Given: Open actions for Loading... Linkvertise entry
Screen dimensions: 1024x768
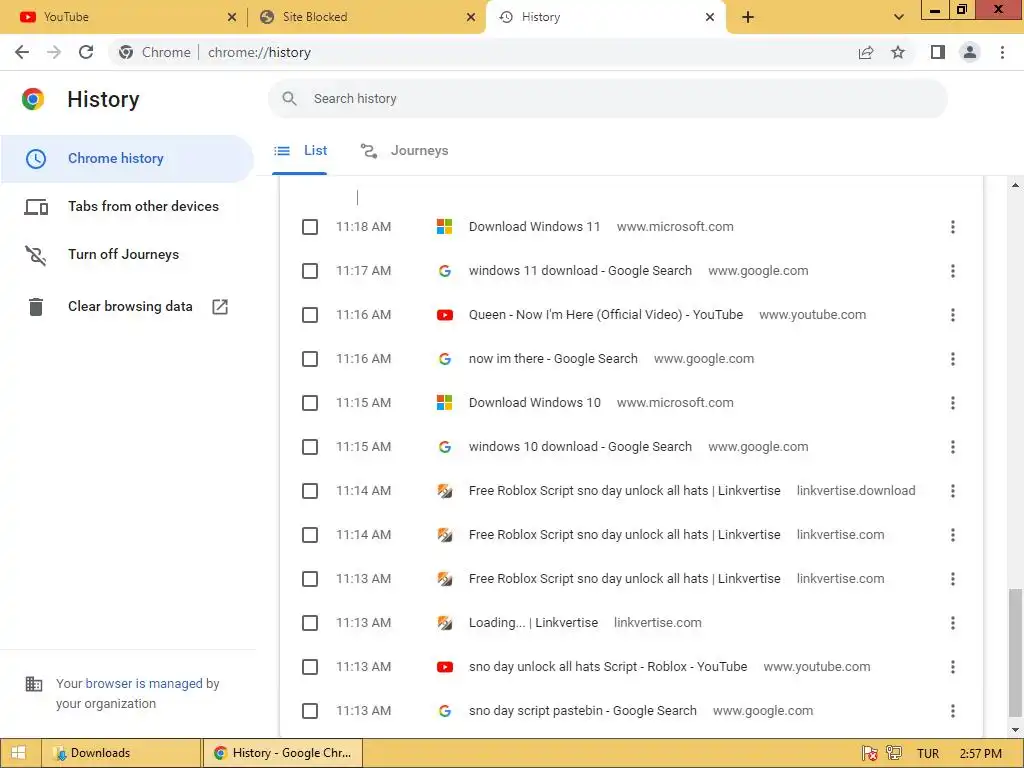Looking at the screenshot, I should (953, 623).
